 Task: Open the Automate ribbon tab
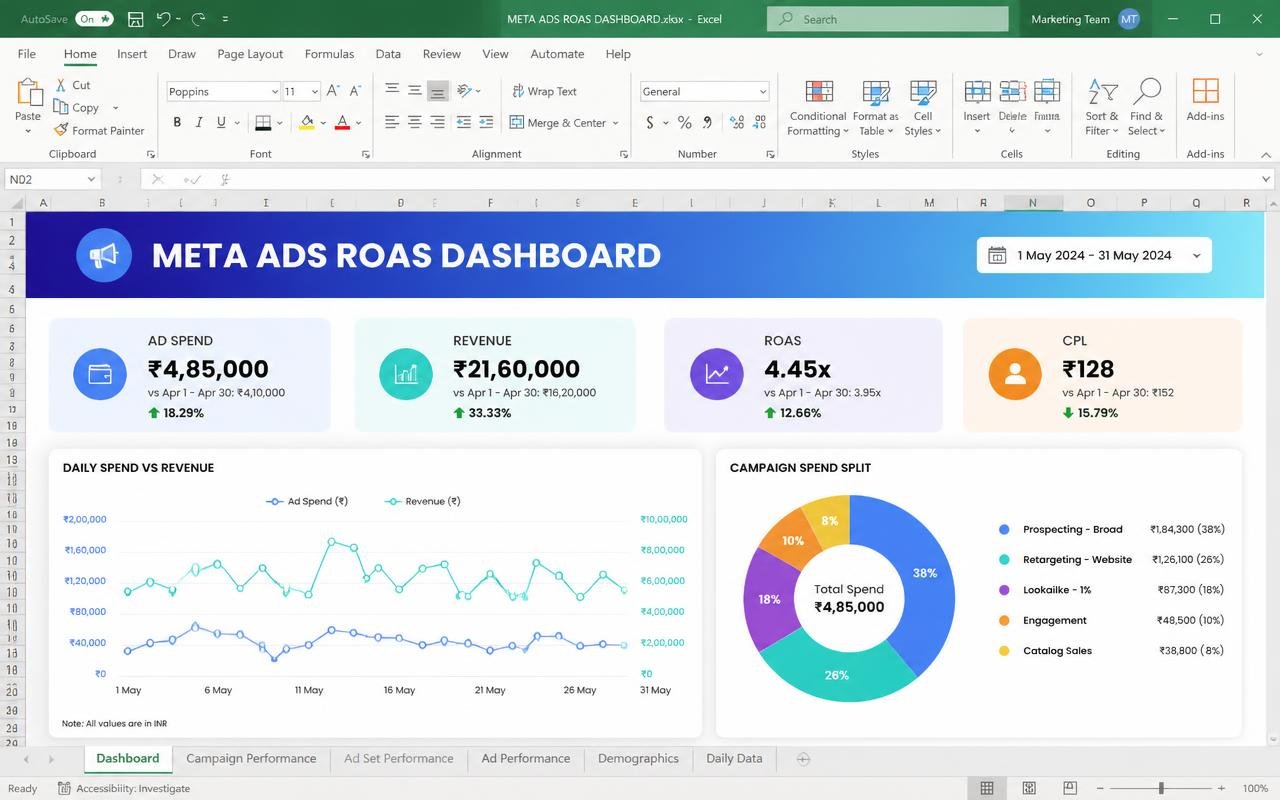coord(557,54)
